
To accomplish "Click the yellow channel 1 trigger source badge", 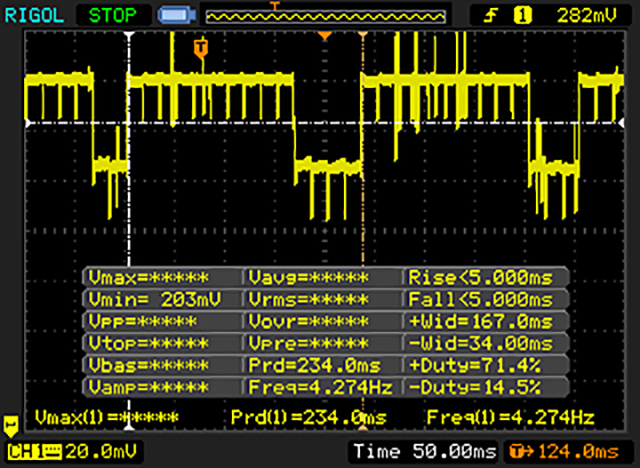I will point(522,16).
